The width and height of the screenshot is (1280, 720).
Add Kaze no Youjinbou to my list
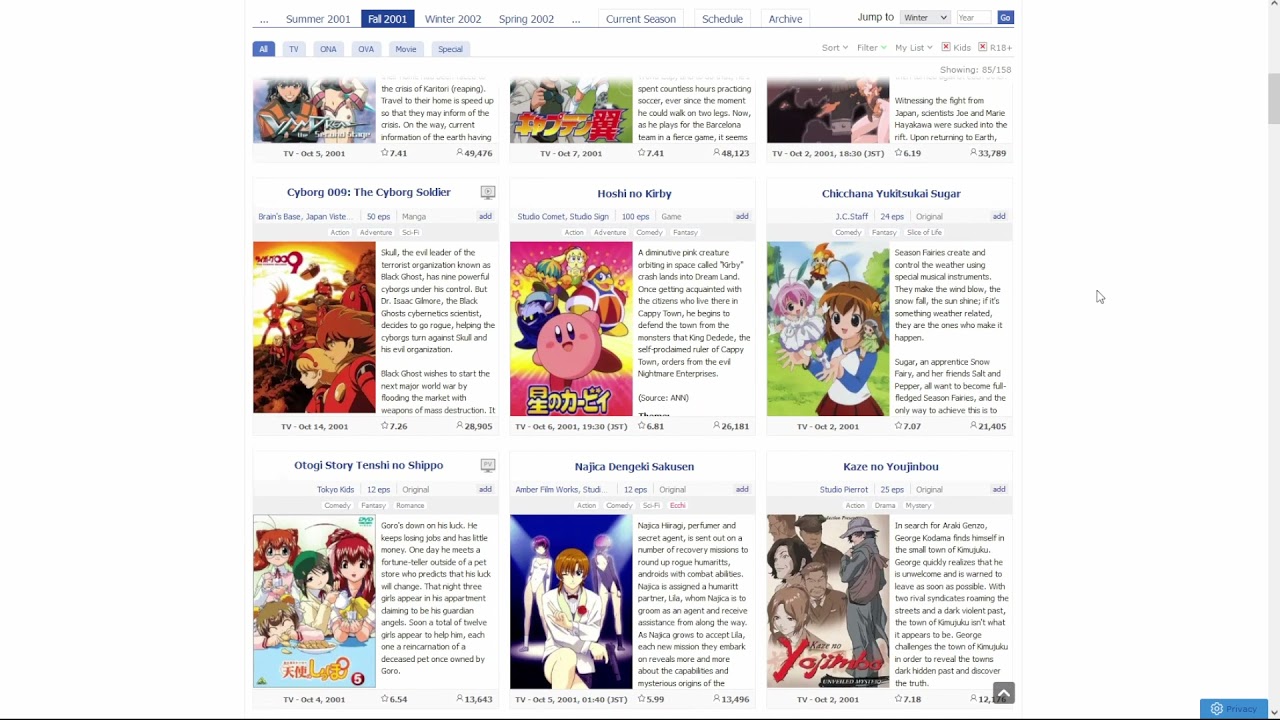[999, 489]
